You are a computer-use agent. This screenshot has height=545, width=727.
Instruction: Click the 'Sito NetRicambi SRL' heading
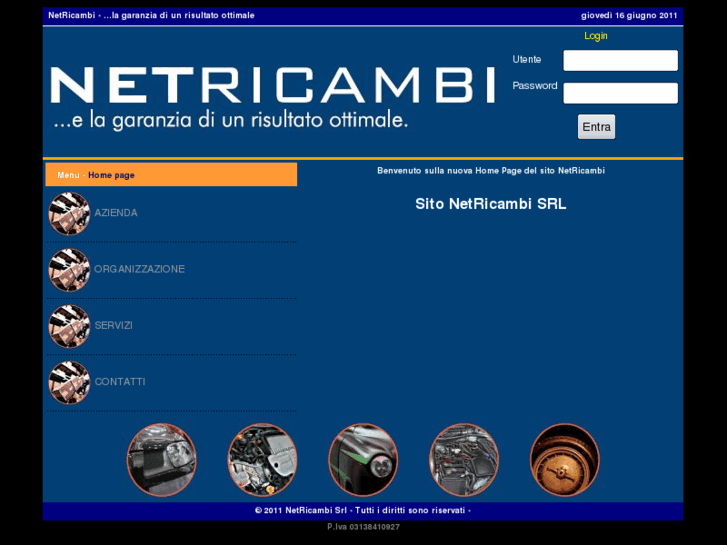click(491, 204)
